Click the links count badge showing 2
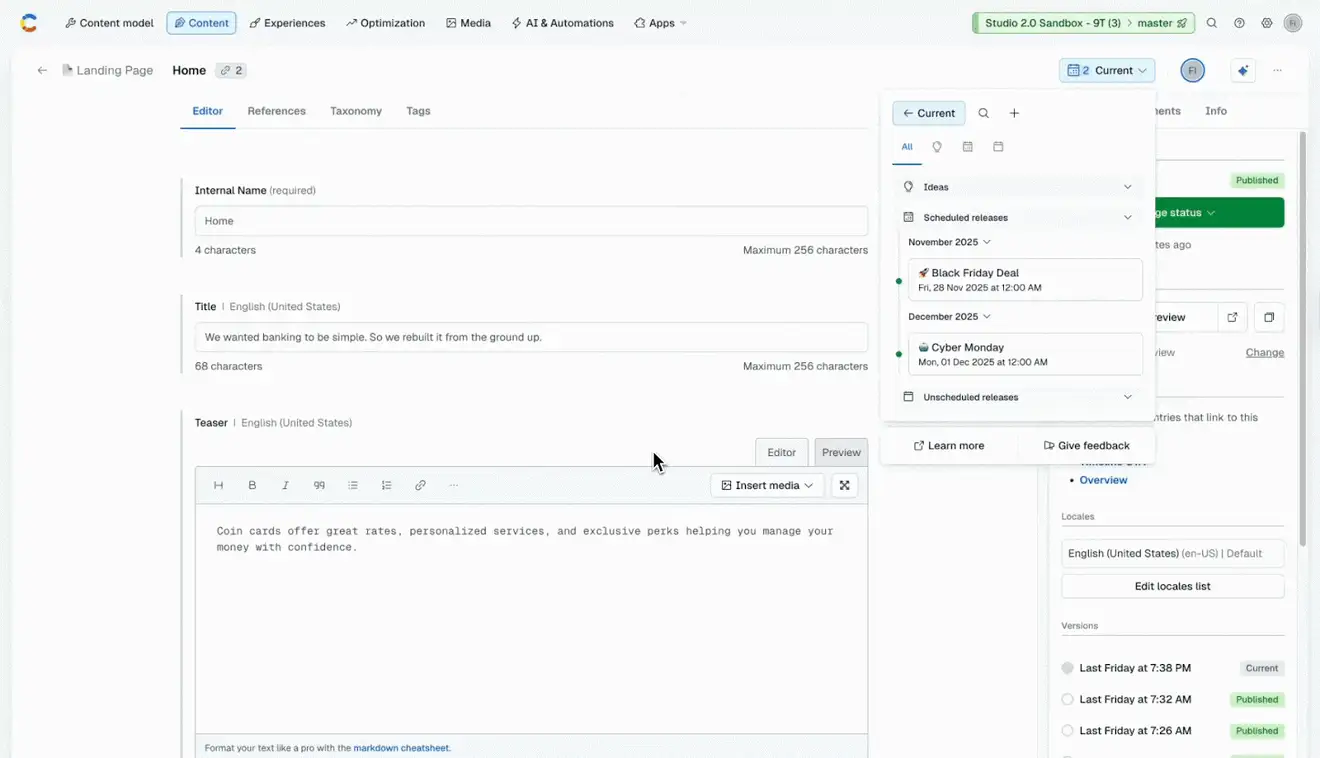Viewport: 1320px width, 758px height. pos(232,70)
